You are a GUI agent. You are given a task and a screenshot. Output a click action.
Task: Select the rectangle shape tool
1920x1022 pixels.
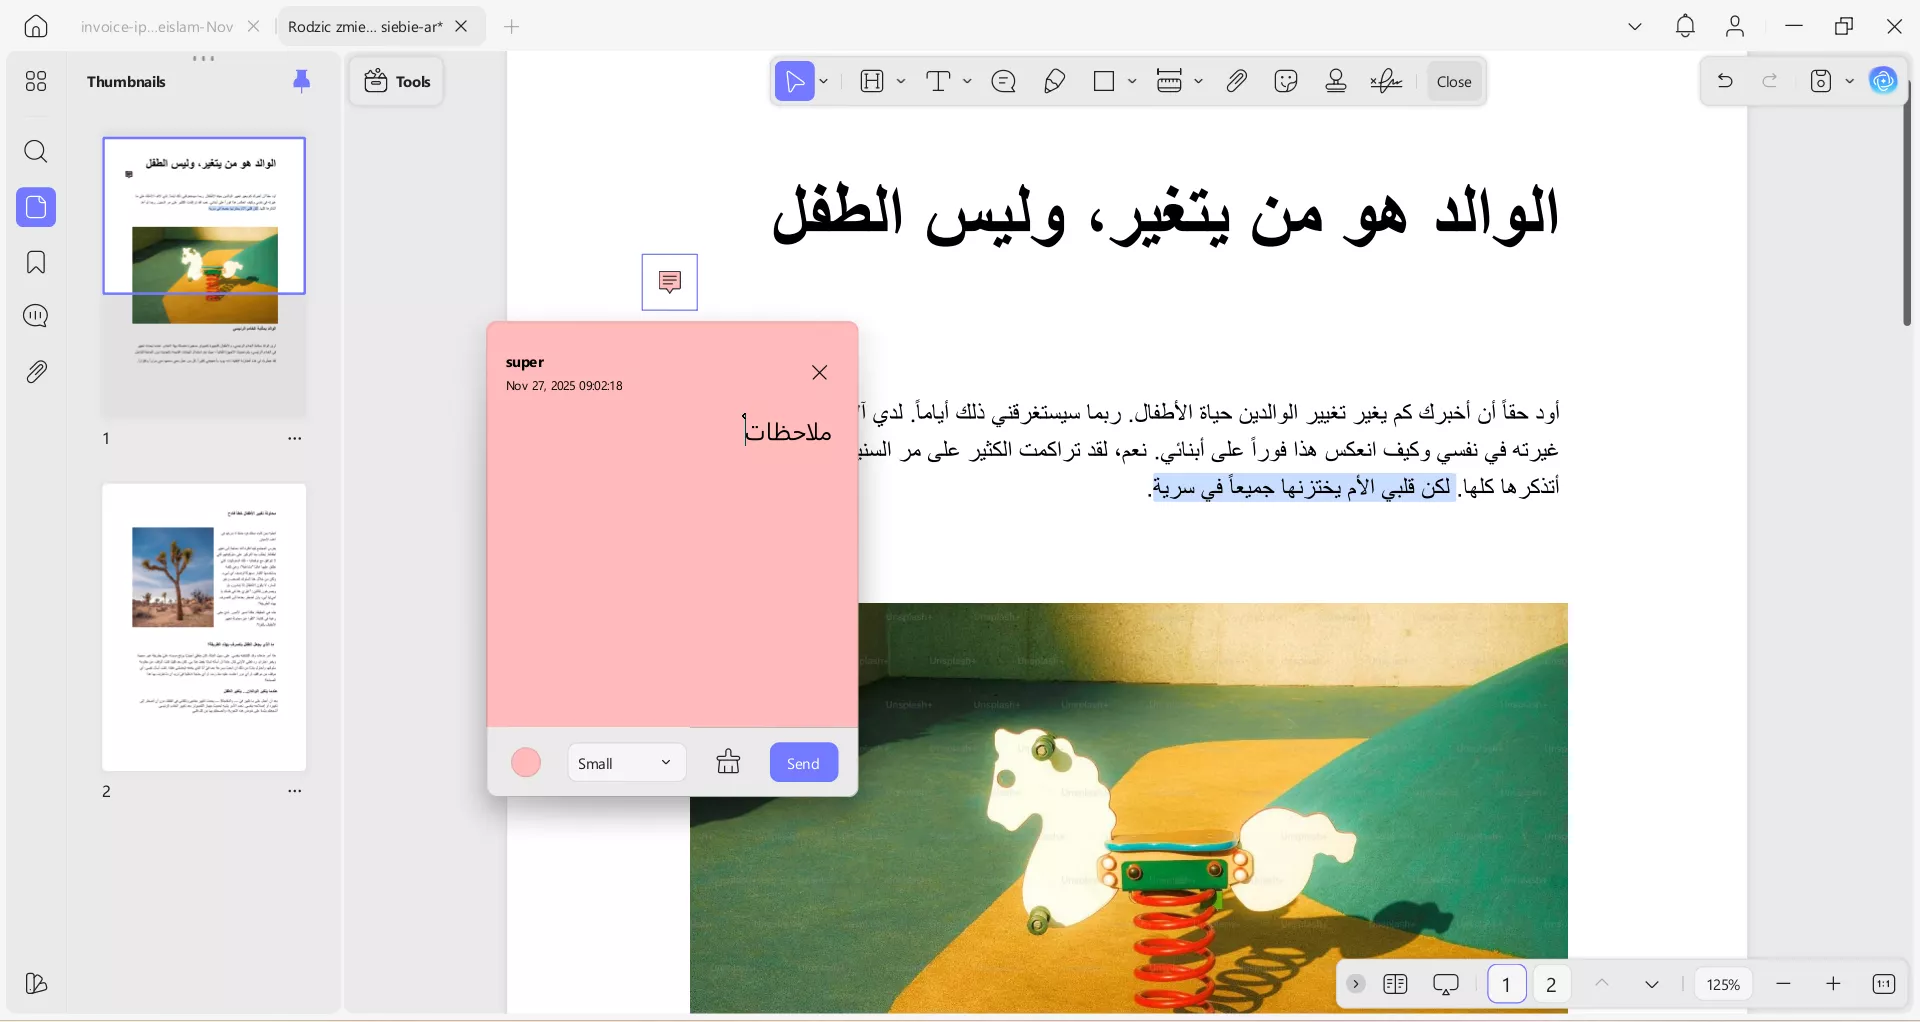1104,82
